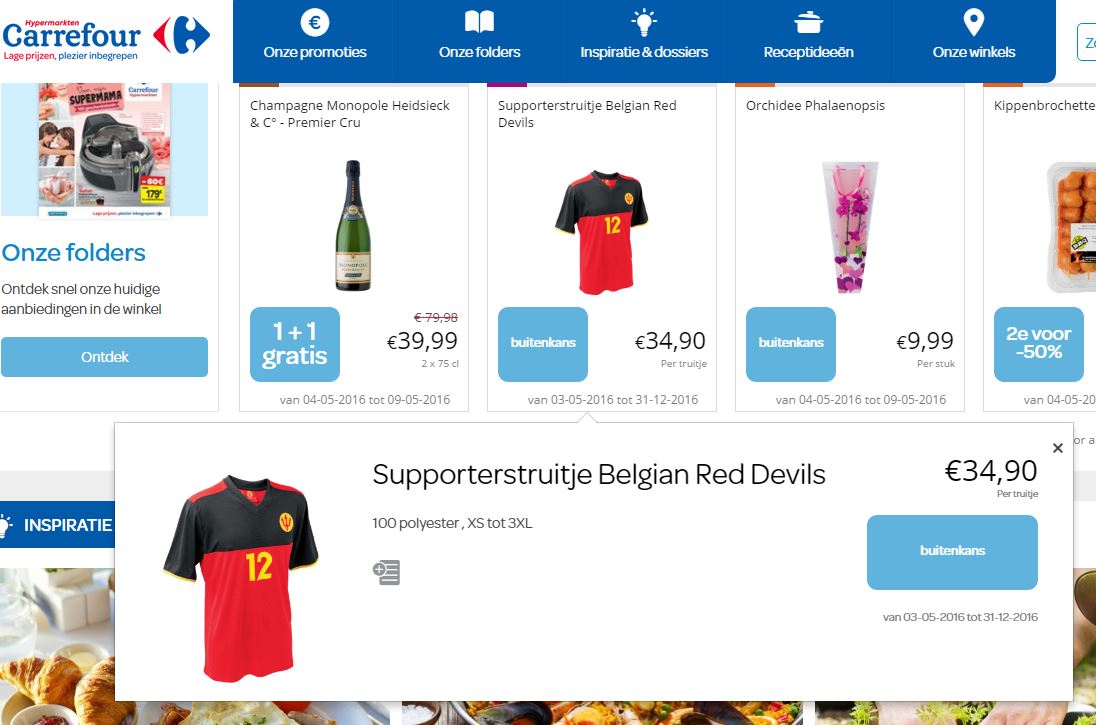Open the Champagne Monopole Heidsieck bottle image
This screenshot has height=725, width=1096.
click(353, 225)
